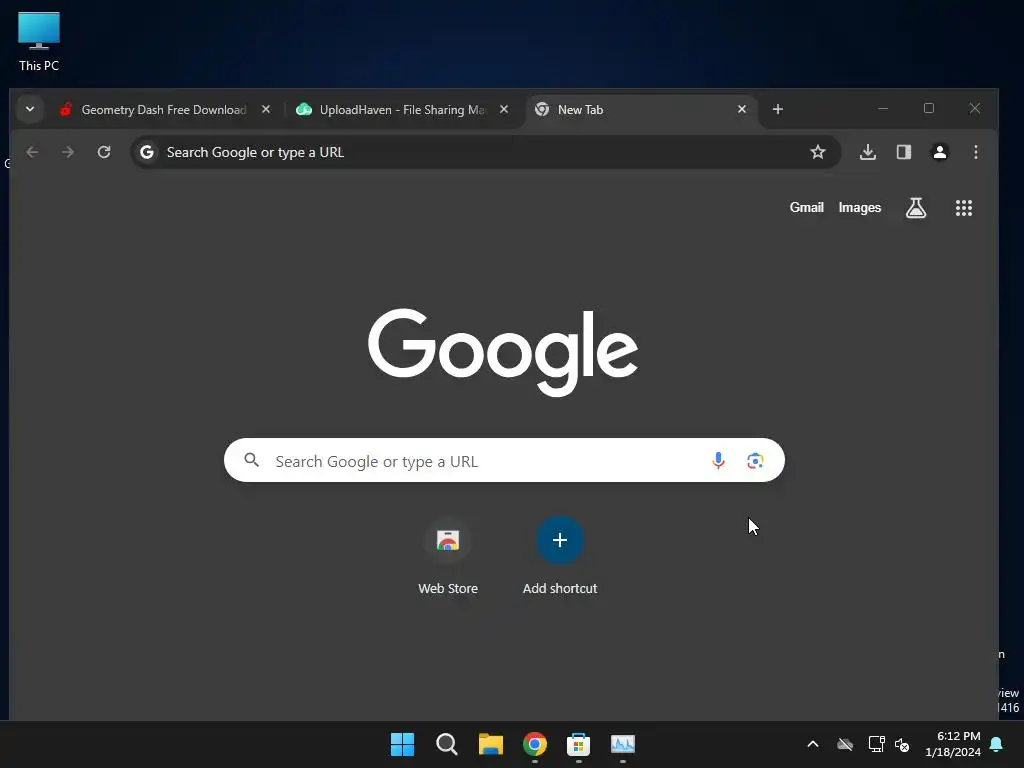The width and height of the screenshot is (1024, 768).
Task: Open the Windows Start menu
Action: point(402,744)
